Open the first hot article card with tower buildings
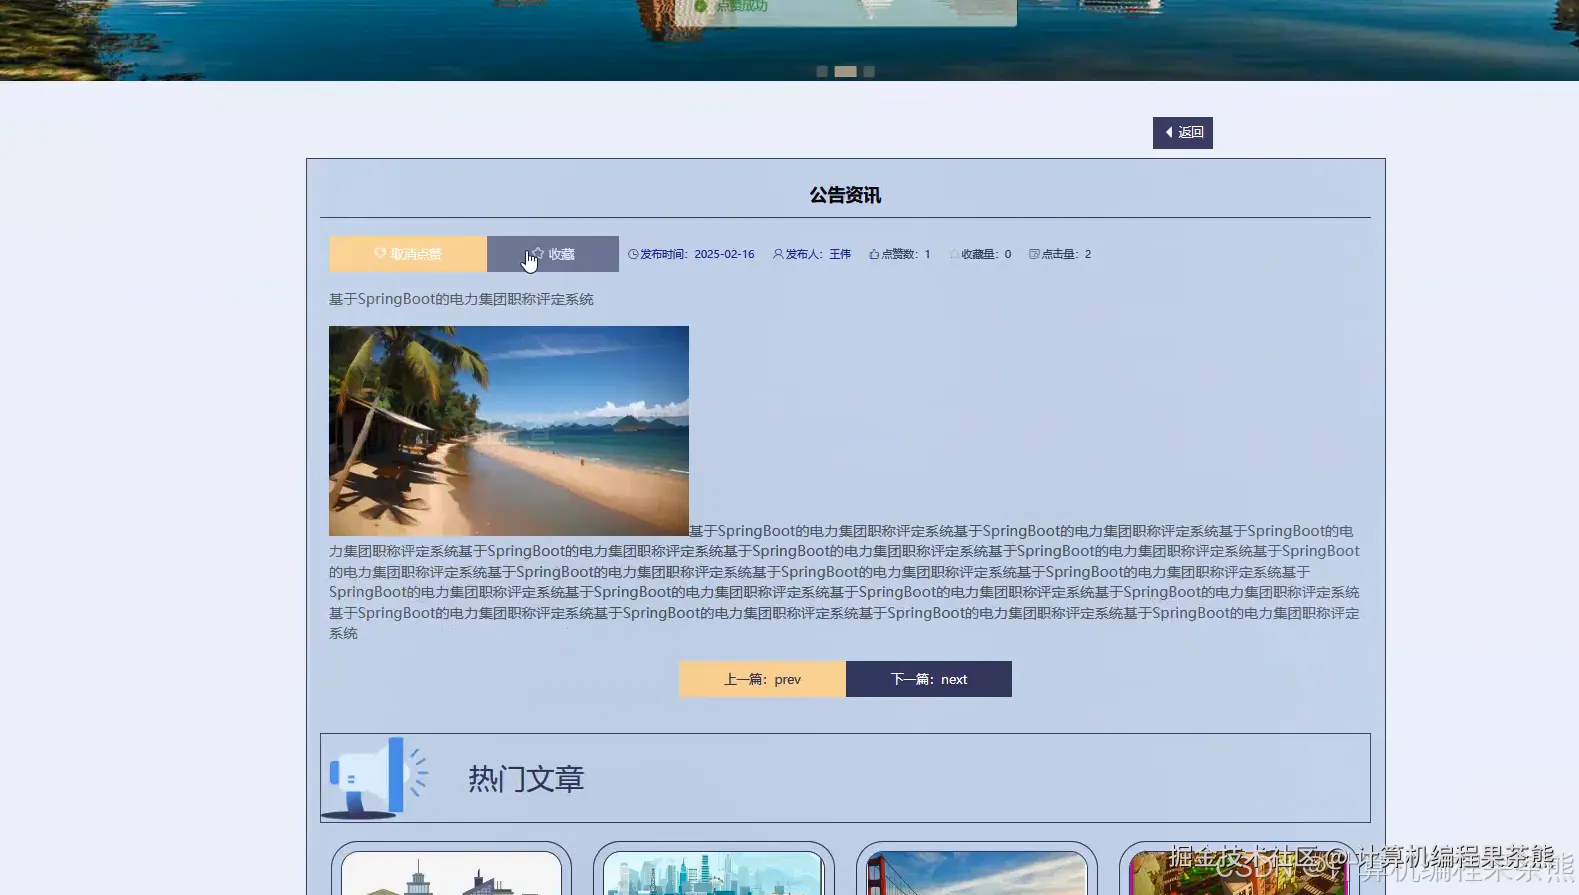Screen dimensions: 1579x895 (x=451, y=869)
